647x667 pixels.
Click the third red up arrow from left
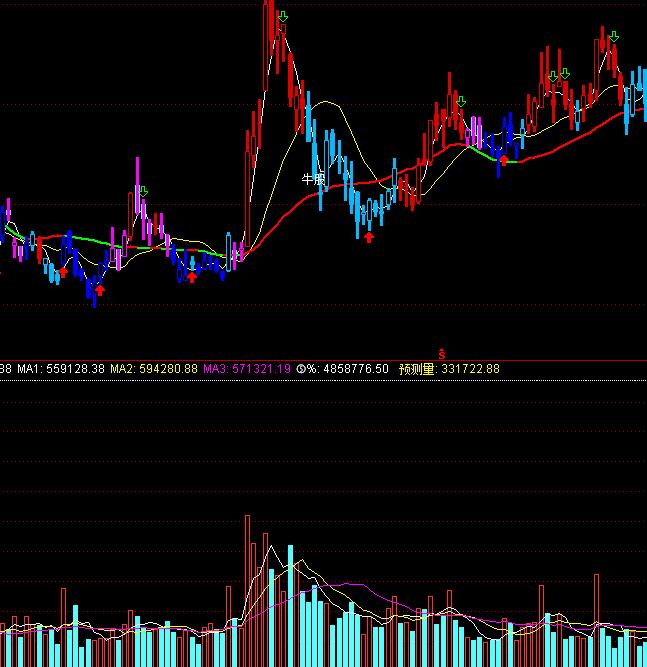[x=192, y=277]
